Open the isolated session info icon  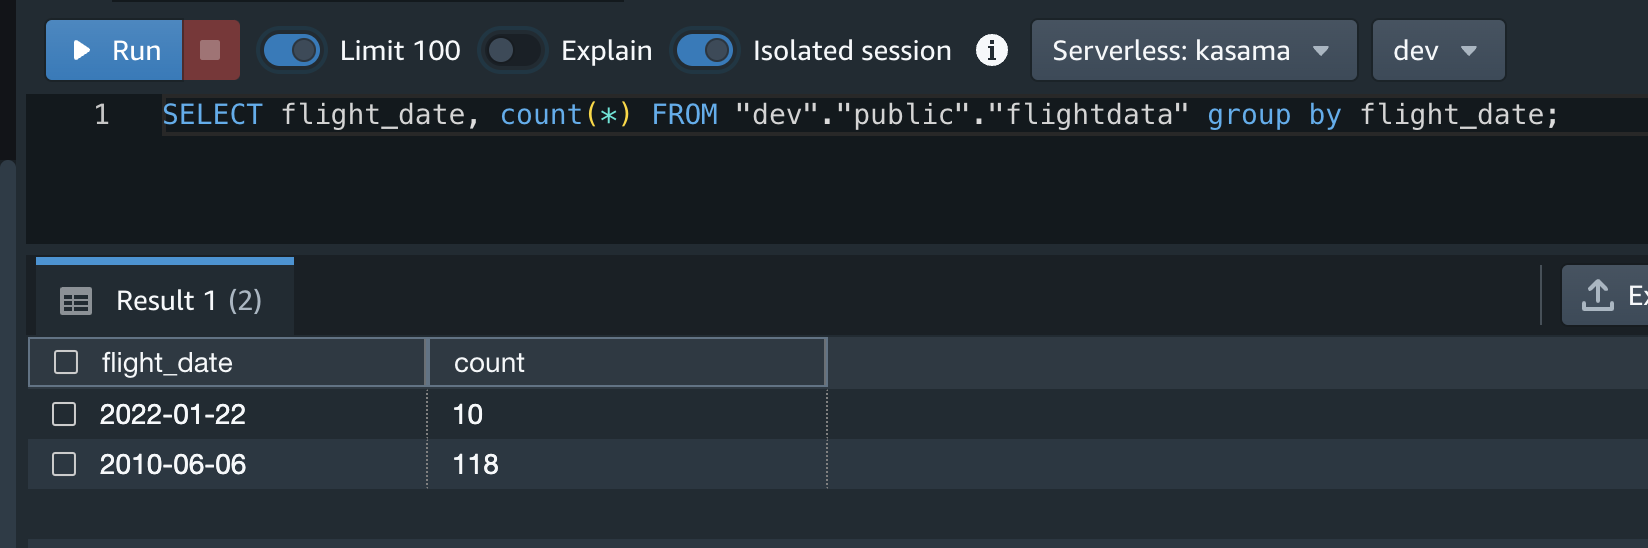(x=991, y=50)
